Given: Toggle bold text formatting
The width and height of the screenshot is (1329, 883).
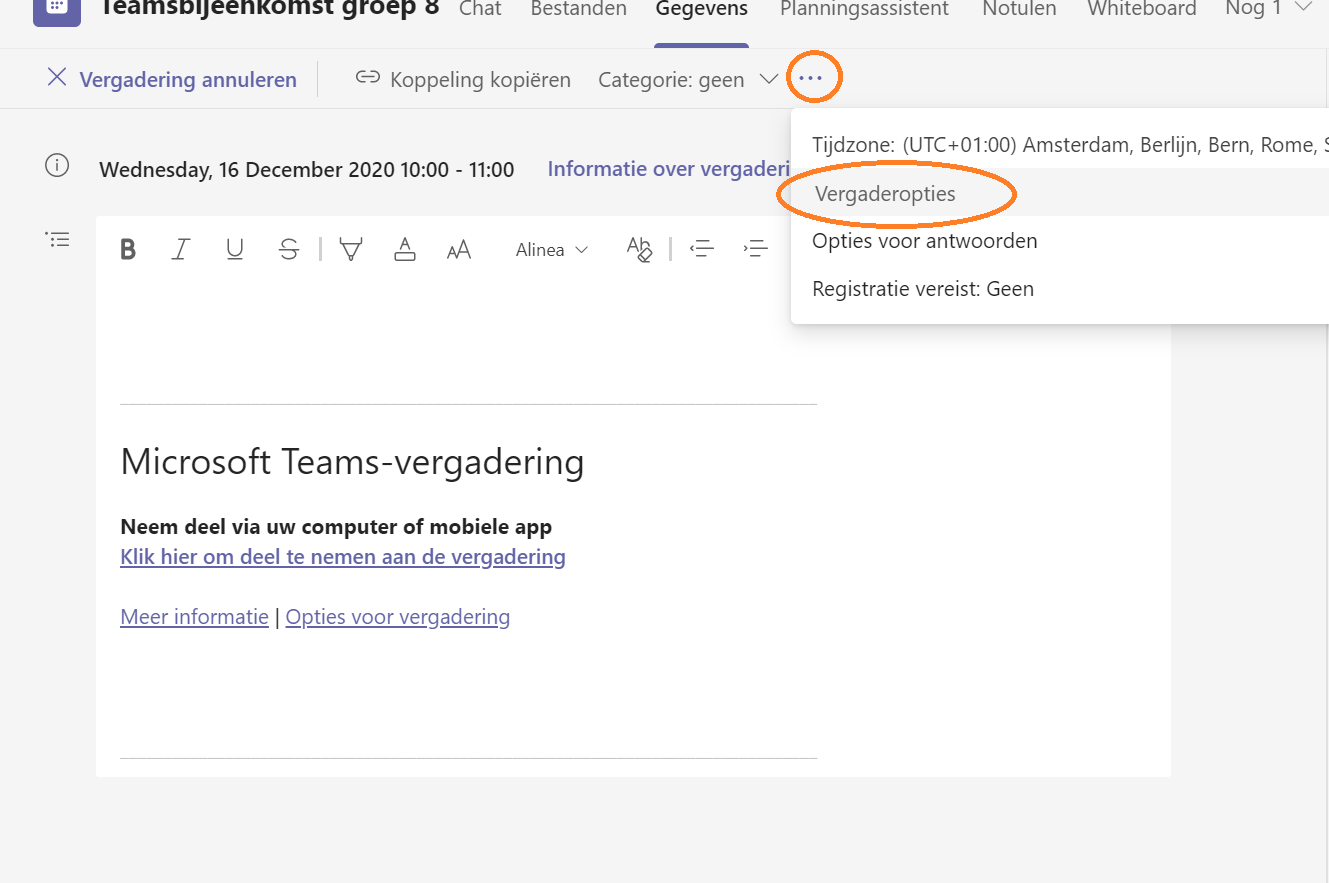Looking at the screenshot, I should (x=128, y=250).
